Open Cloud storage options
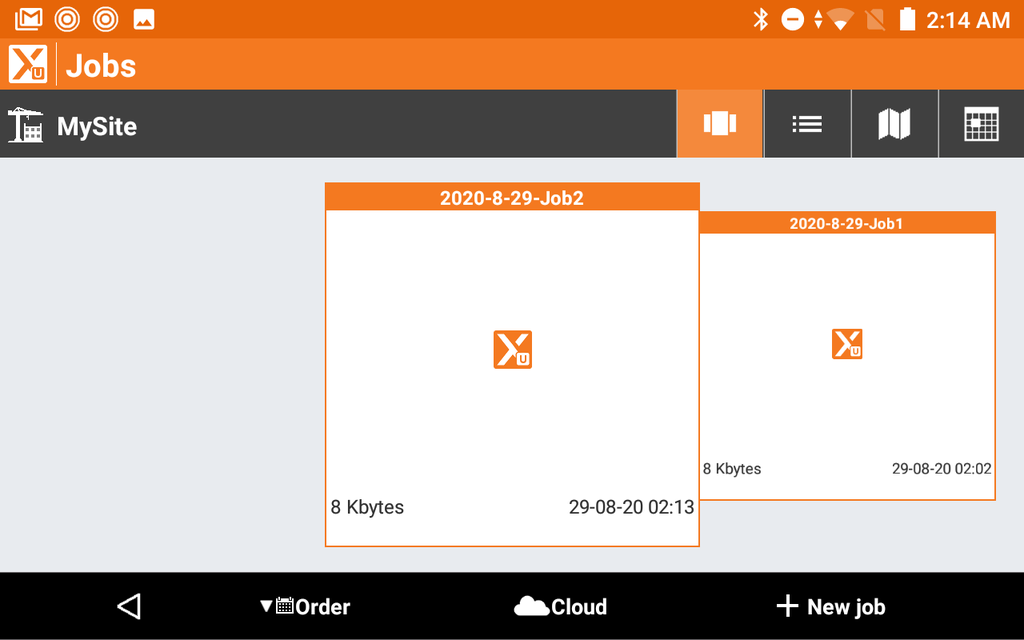Viewport: 1024px width, 640px height. point(560,606)
